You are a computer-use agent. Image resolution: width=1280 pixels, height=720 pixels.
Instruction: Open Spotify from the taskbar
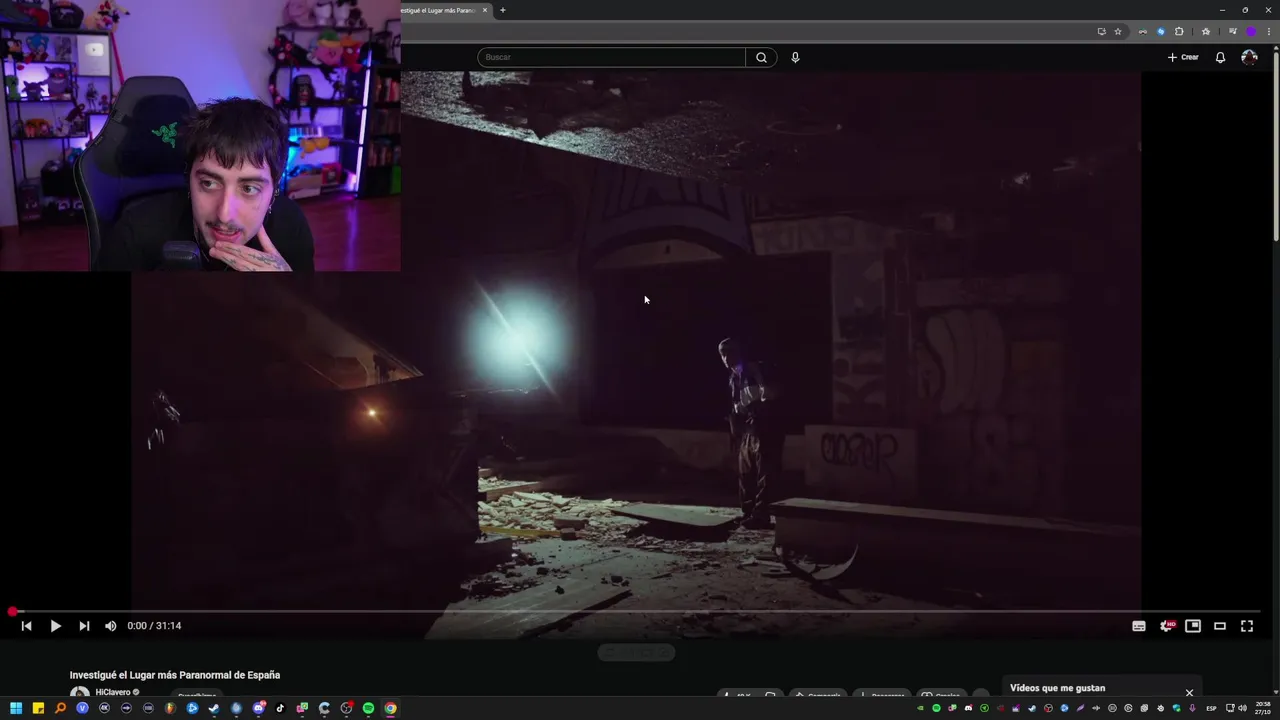coord(368,708)
